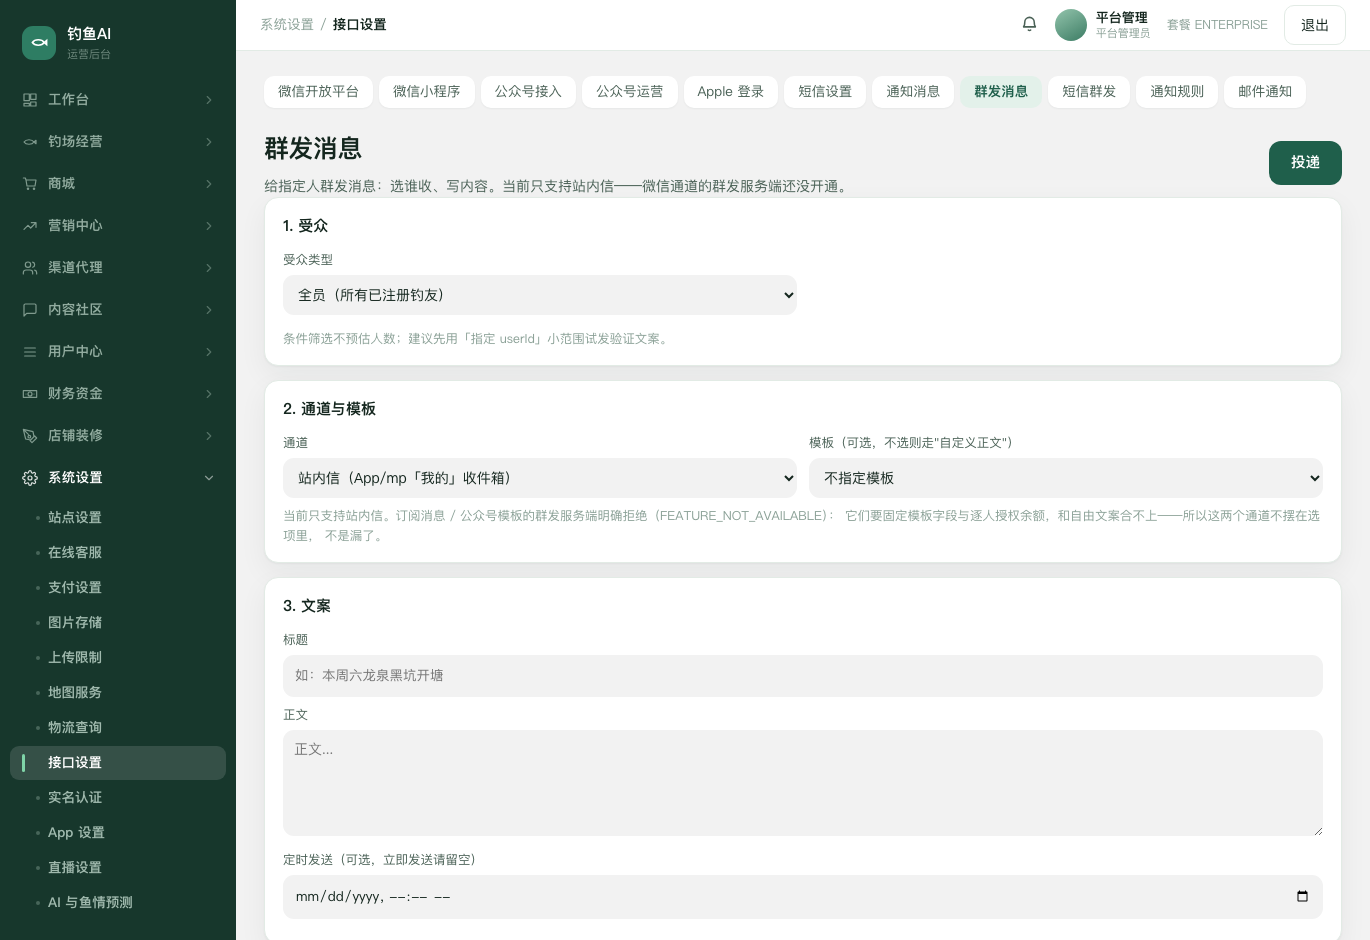Viewport: 1370px width, 940px height.
Task: Open the notification bell icon
Action: [1029, 24]
